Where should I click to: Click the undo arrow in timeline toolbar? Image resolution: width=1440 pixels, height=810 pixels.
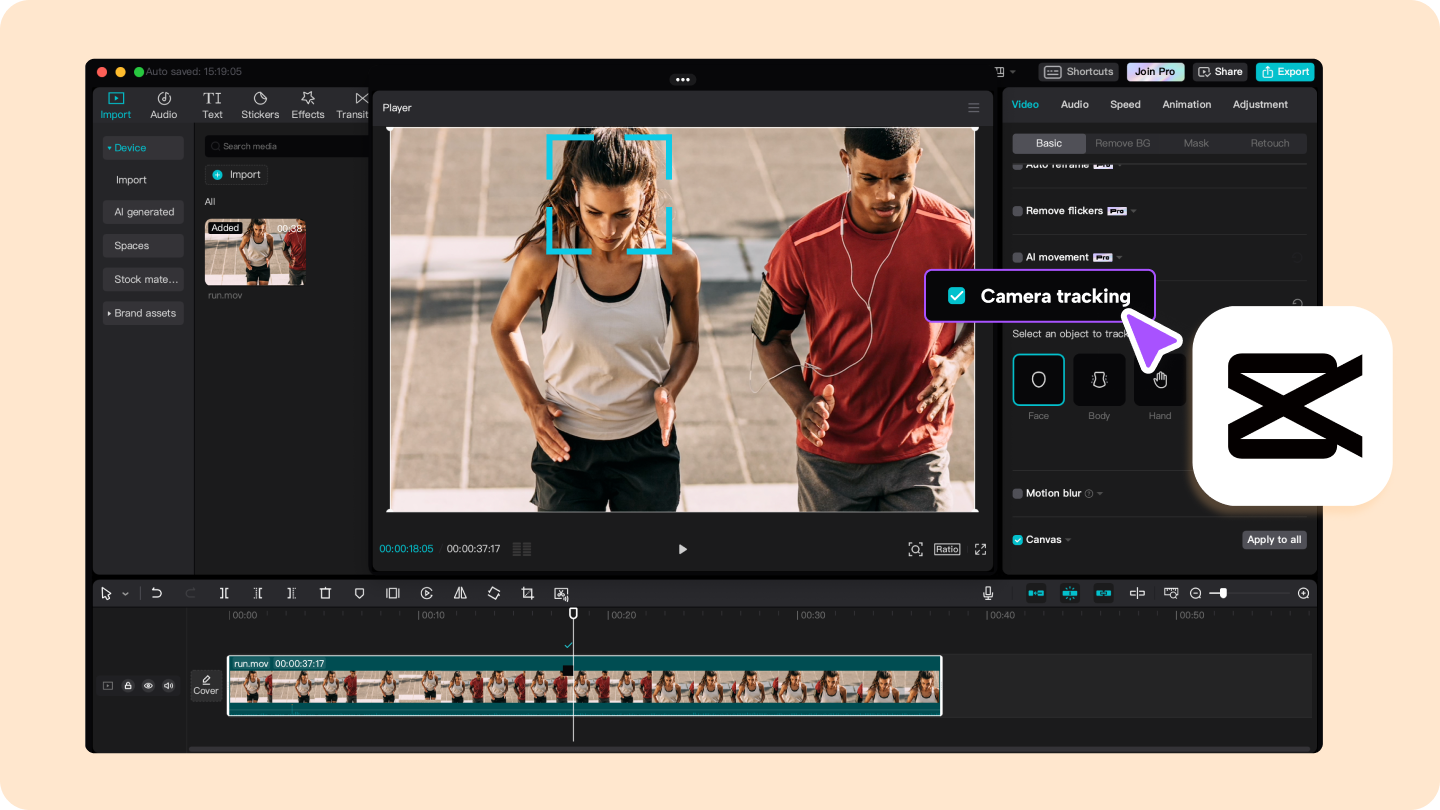click(157, 593)
